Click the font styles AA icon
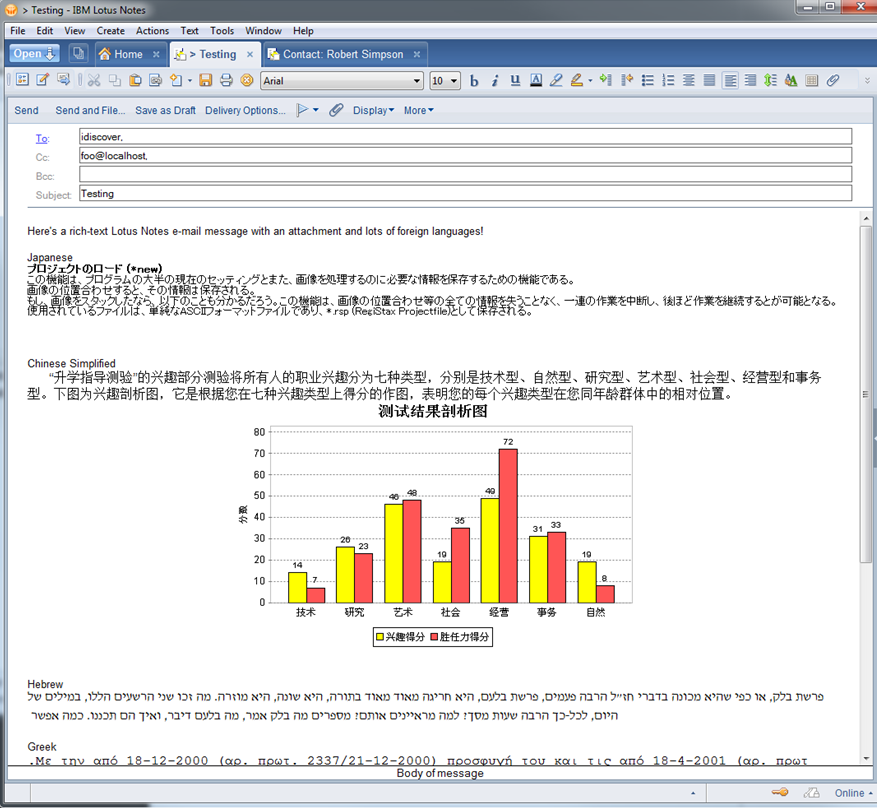 click(x=791, y=81)
